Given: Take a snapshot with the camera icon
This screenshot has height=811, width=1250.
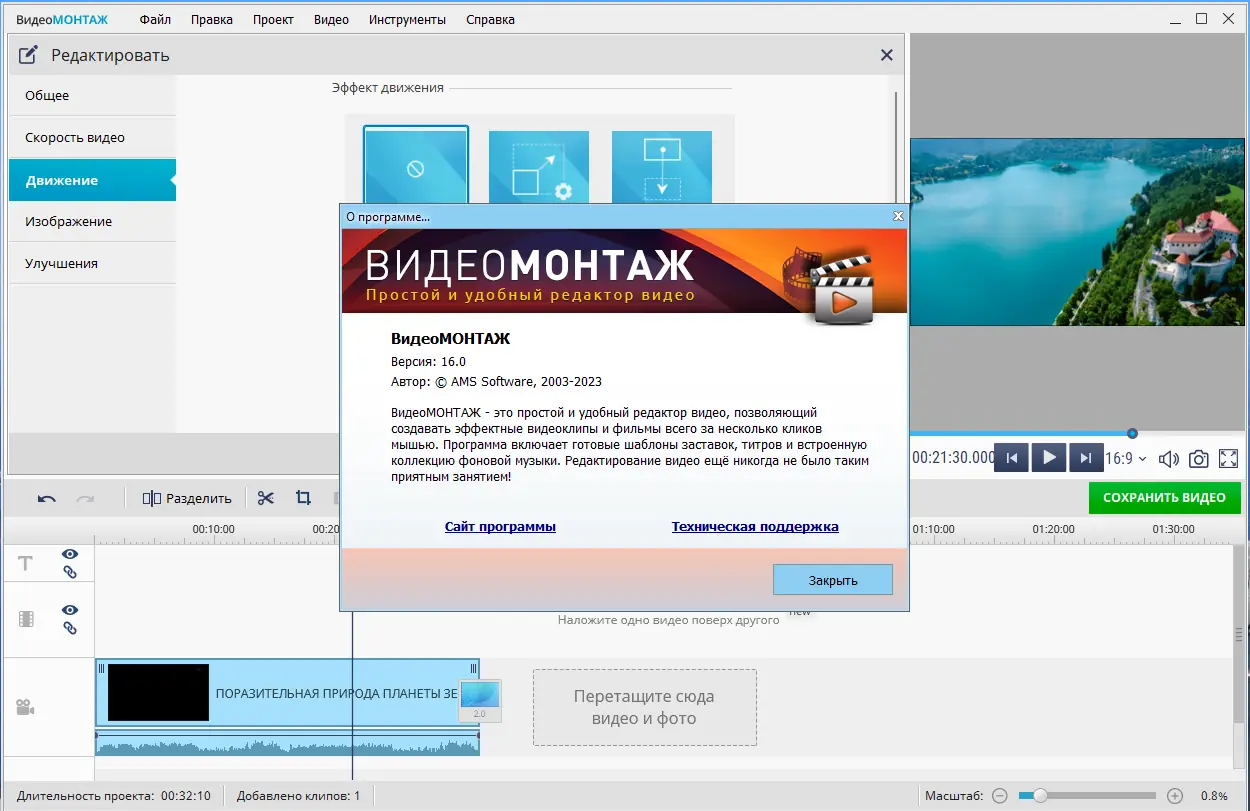Looking at the screenshot, I should [1198, 459].
